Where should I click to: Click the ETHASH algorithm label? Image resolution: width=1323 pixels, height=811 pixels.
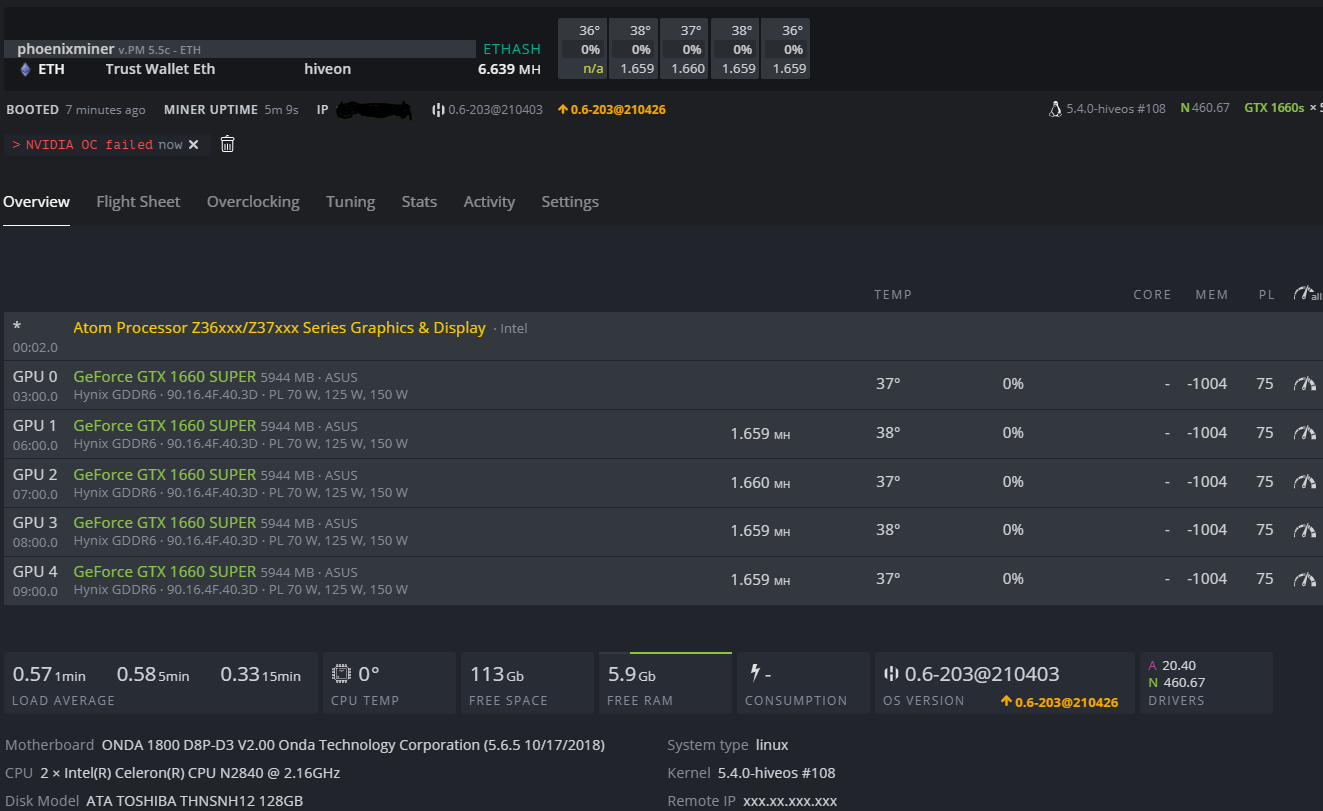coord(512,49)
